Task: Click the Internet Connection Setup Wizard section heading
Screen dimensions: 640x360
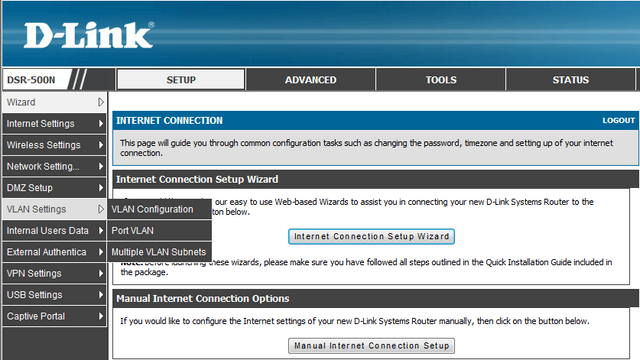Action: [x=197, y=179]
